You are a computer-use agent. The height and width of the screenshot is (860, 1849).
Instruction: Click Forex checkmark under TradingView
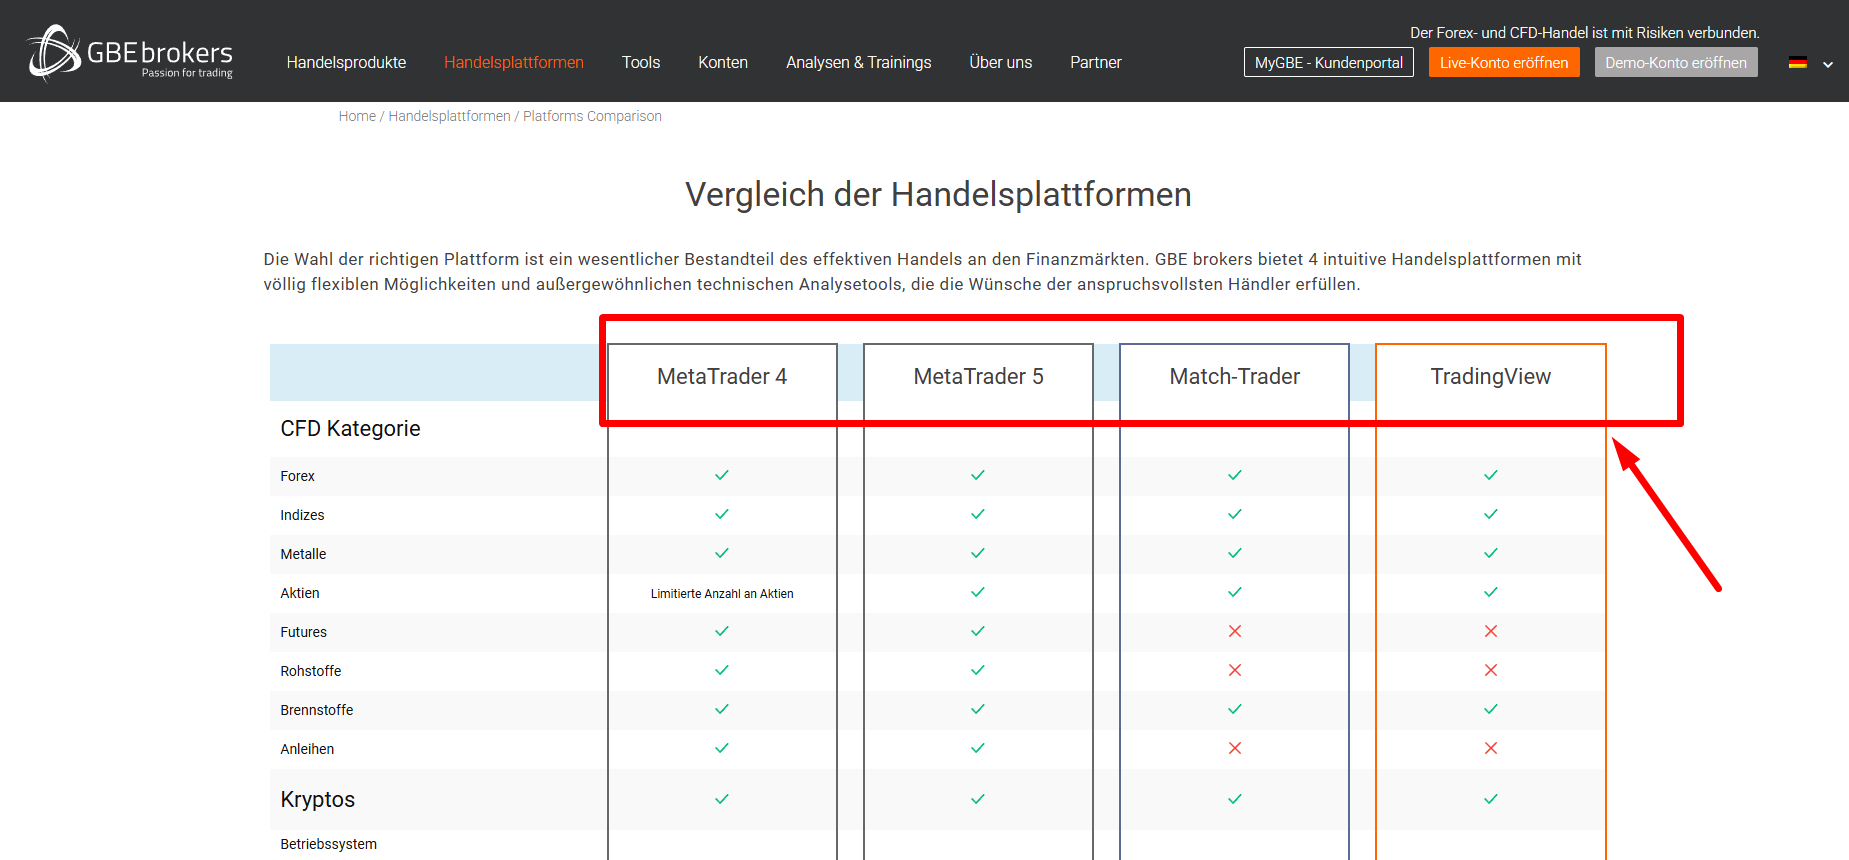point(1491,475)
